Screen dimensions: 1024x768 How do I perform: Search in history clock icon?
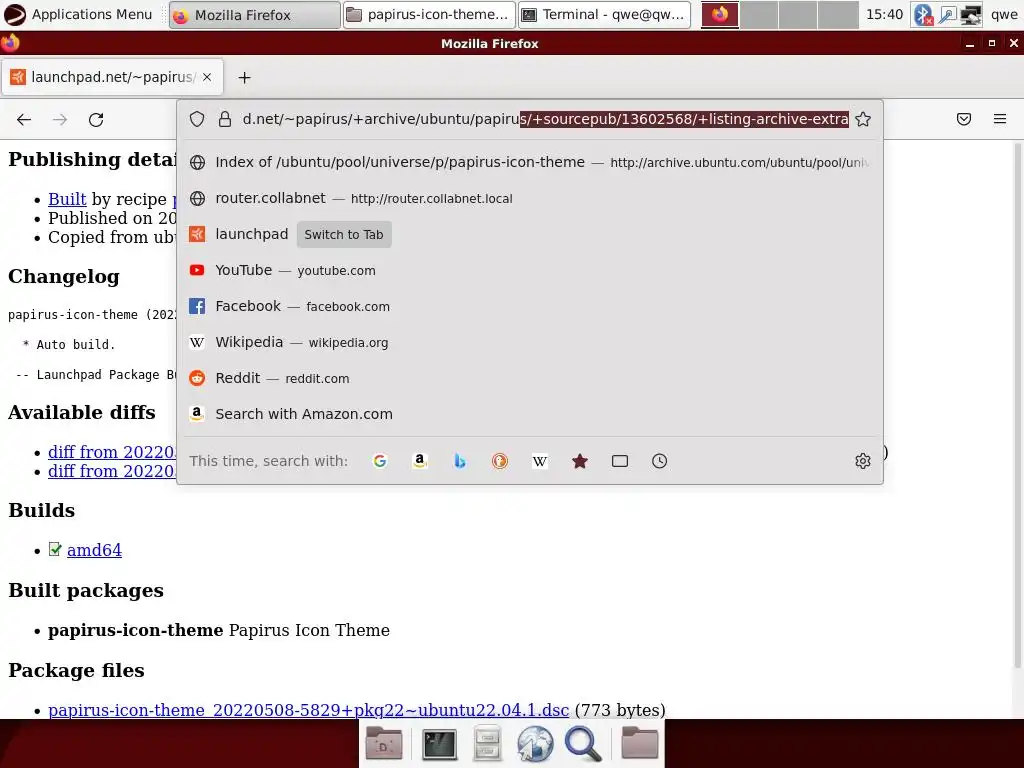pyautogui.click(x=660, y=461)
